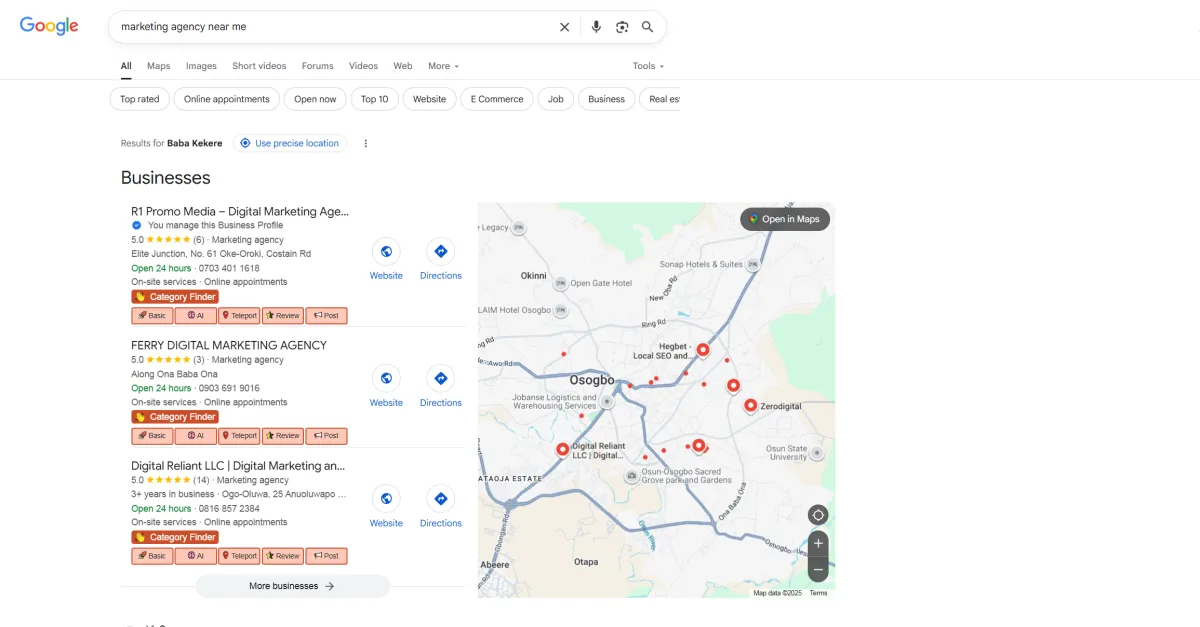Apply the Business filter chip
Screen dimensions: 1200x627
606,99
